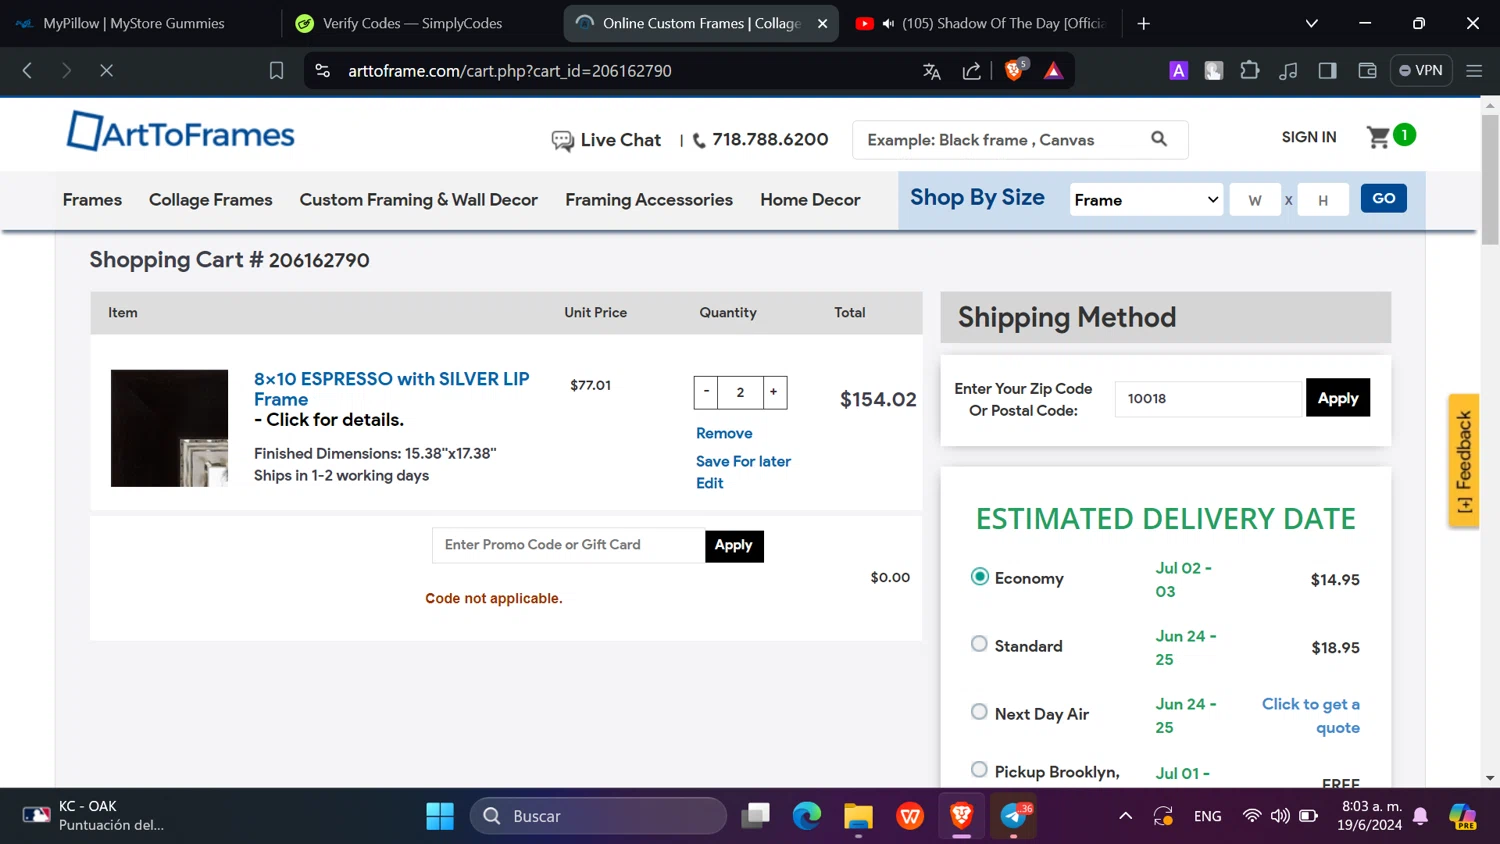Open the Frames menu
The width and height of the screenshot is (1500, 844).
click(x=92, y=200)
